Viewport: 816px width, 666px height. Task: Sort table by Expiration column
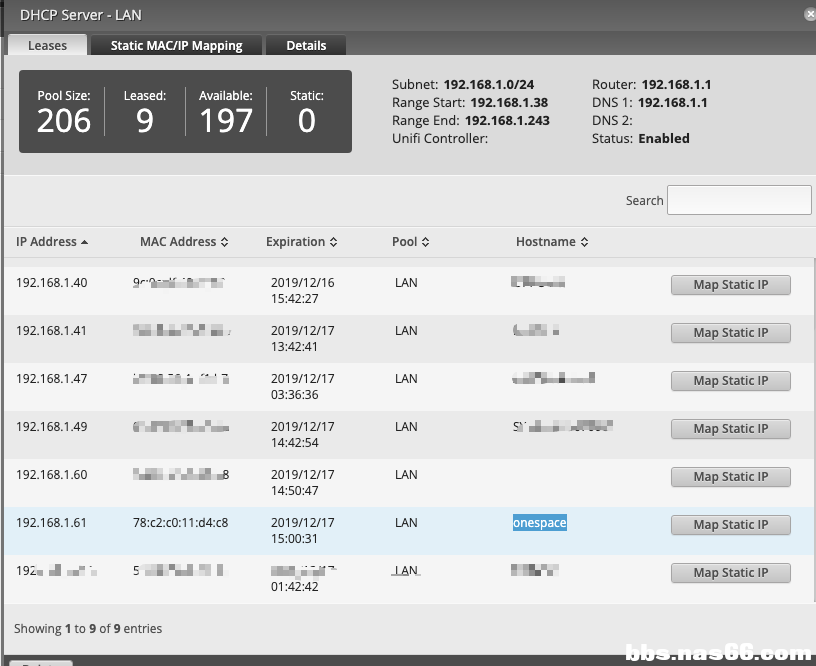301,242
